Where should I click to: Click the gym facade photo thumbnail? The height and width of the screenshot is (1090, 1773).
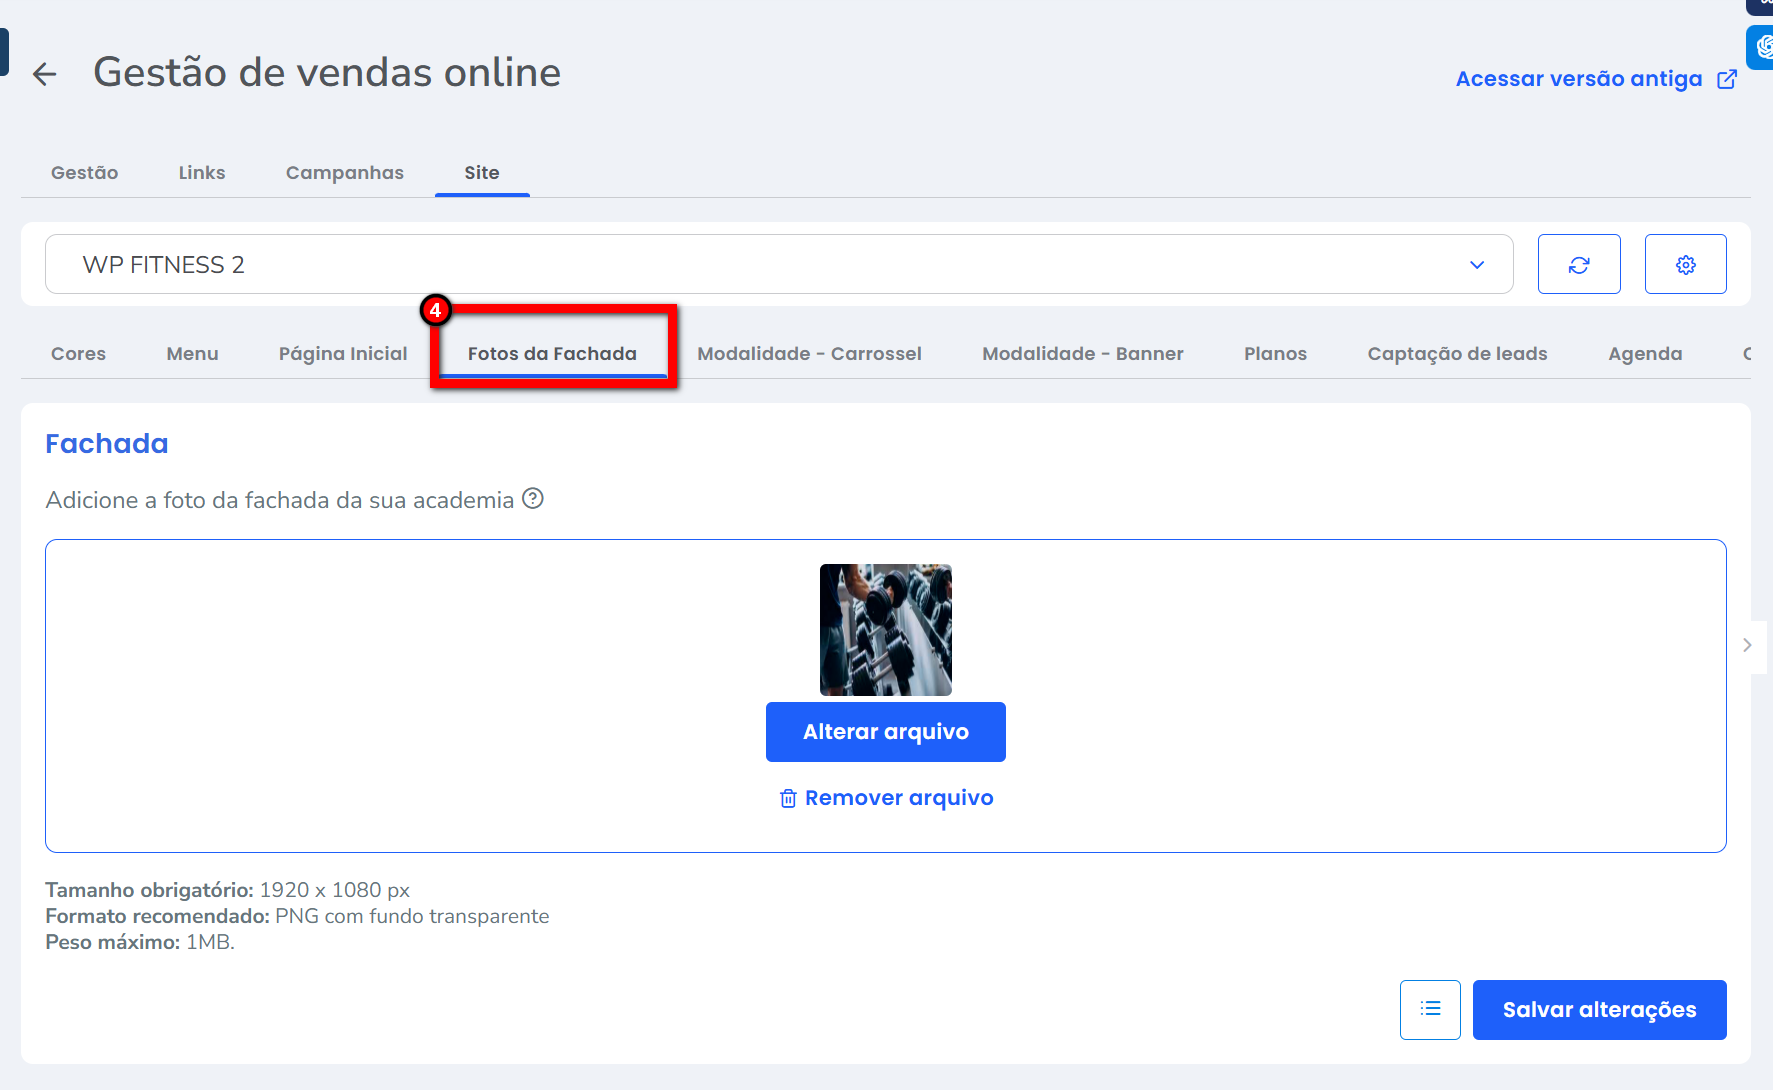point(885,630)
